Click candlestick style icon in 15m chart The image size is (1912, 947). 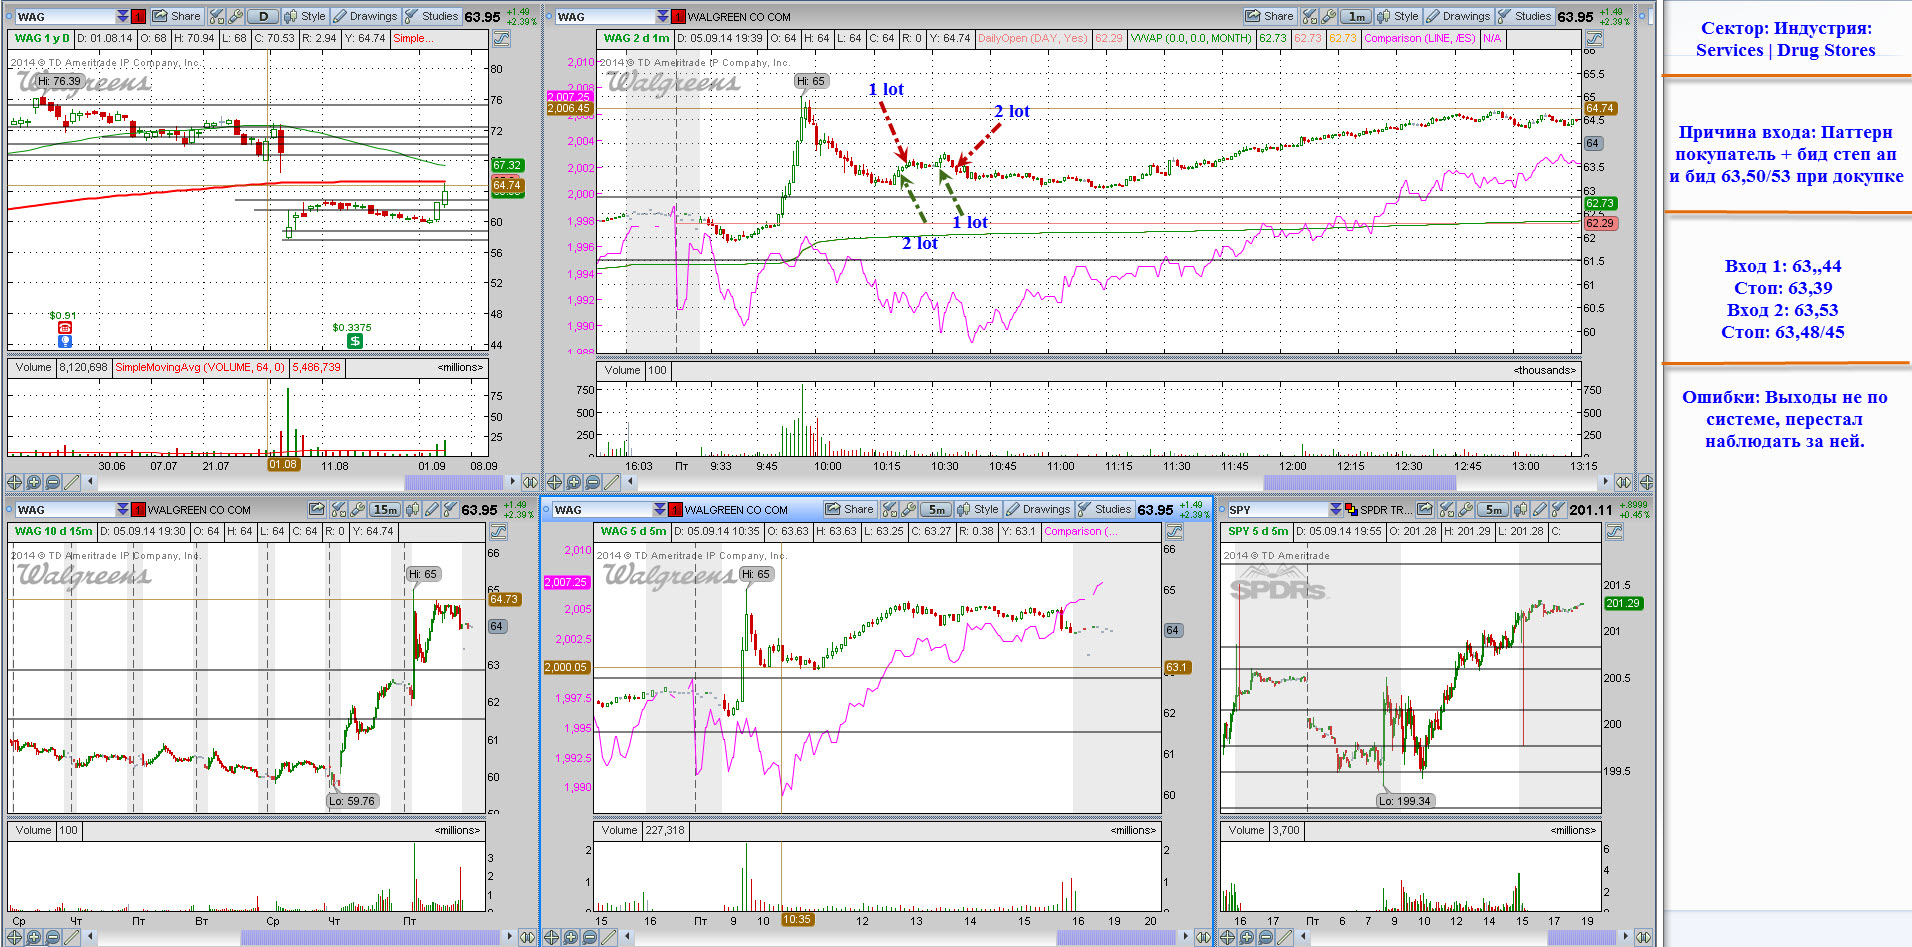pos(412,509)
